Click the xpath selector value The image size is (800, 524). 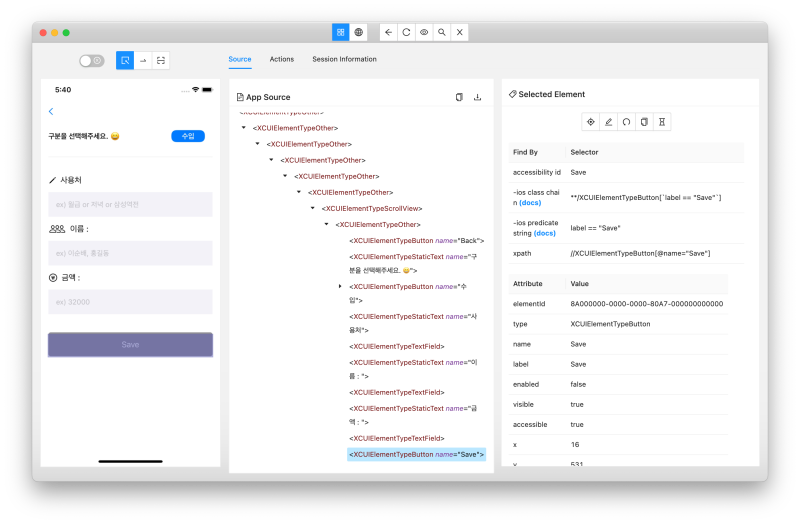[640, 253]
